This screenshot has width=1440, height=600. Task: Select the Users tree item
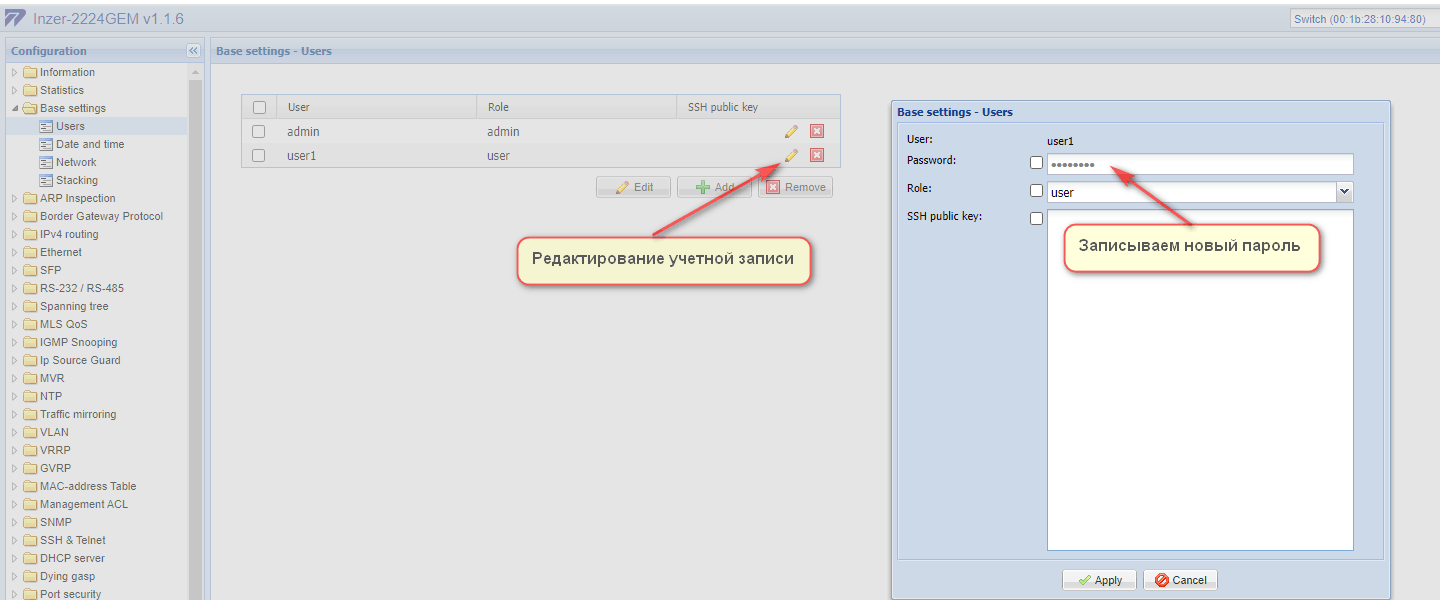[x=70, y=126]
